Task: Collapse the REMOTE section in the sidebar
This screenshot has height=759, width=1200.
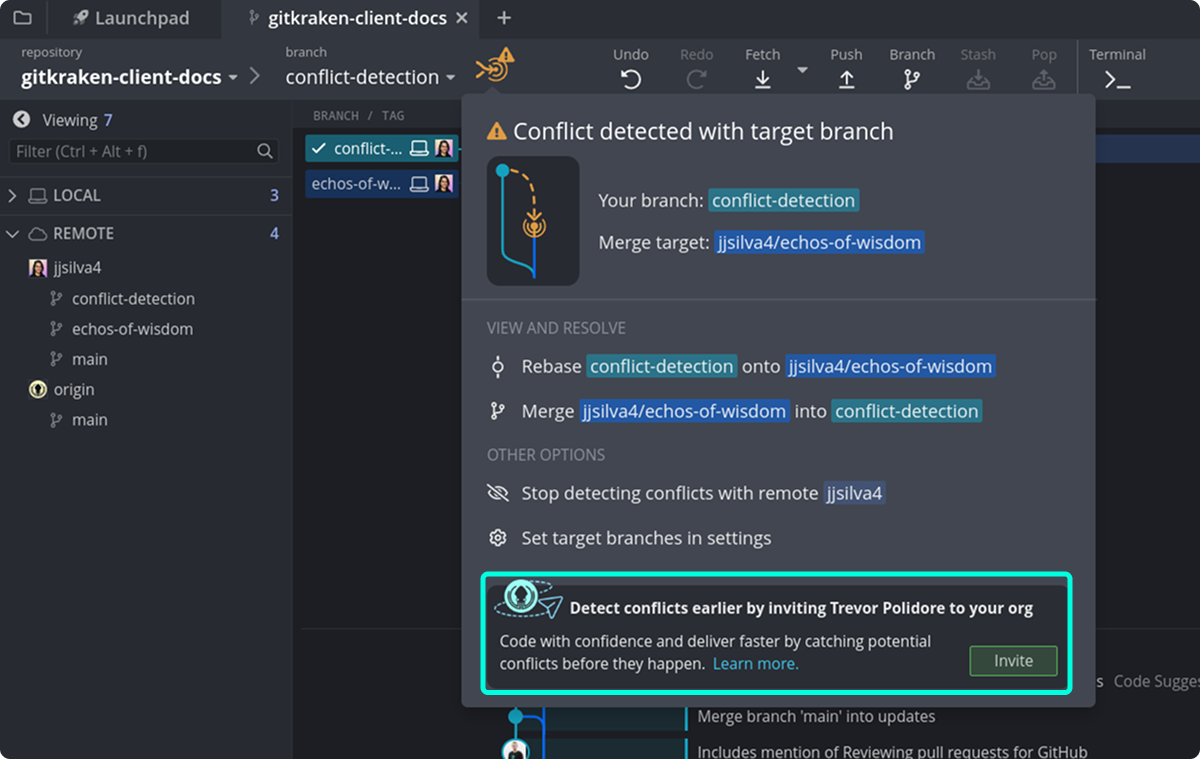Action: pos(13,233)
